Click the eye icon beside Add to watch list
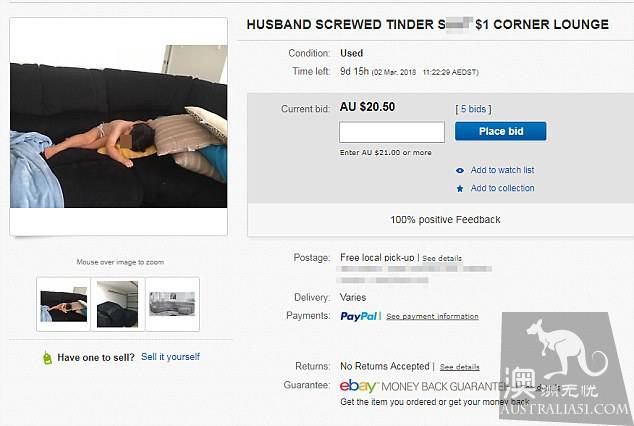Image resolution: width=634 pixels, height=426 pixels. pyautogui.click(x=460, y=171)
